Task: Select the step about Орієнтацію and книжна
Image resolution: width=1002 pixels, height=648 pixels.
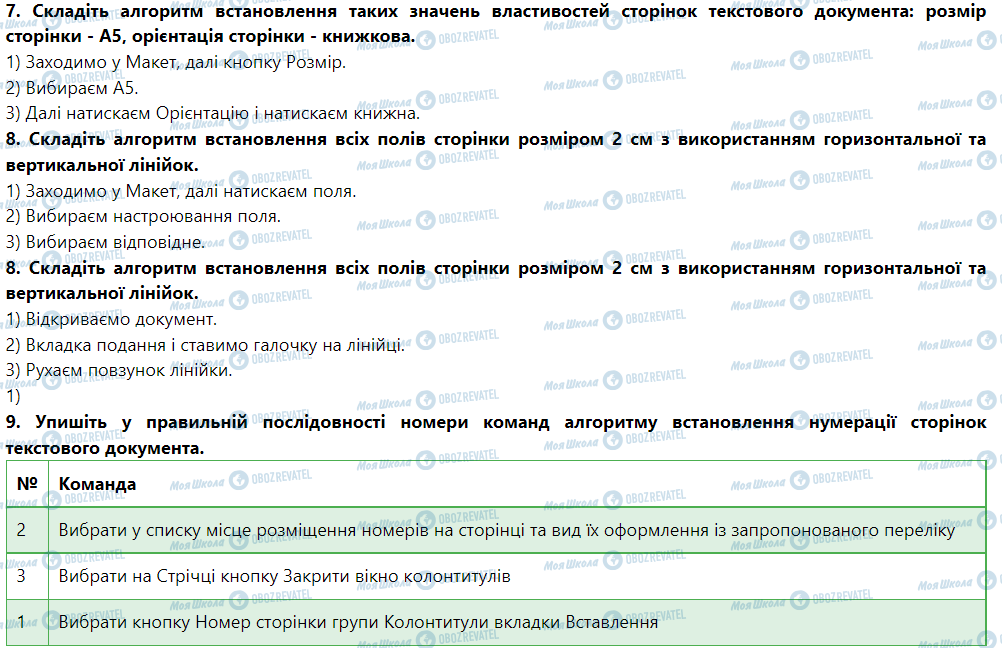Action: pyautogui.click(x=212, y=114)
